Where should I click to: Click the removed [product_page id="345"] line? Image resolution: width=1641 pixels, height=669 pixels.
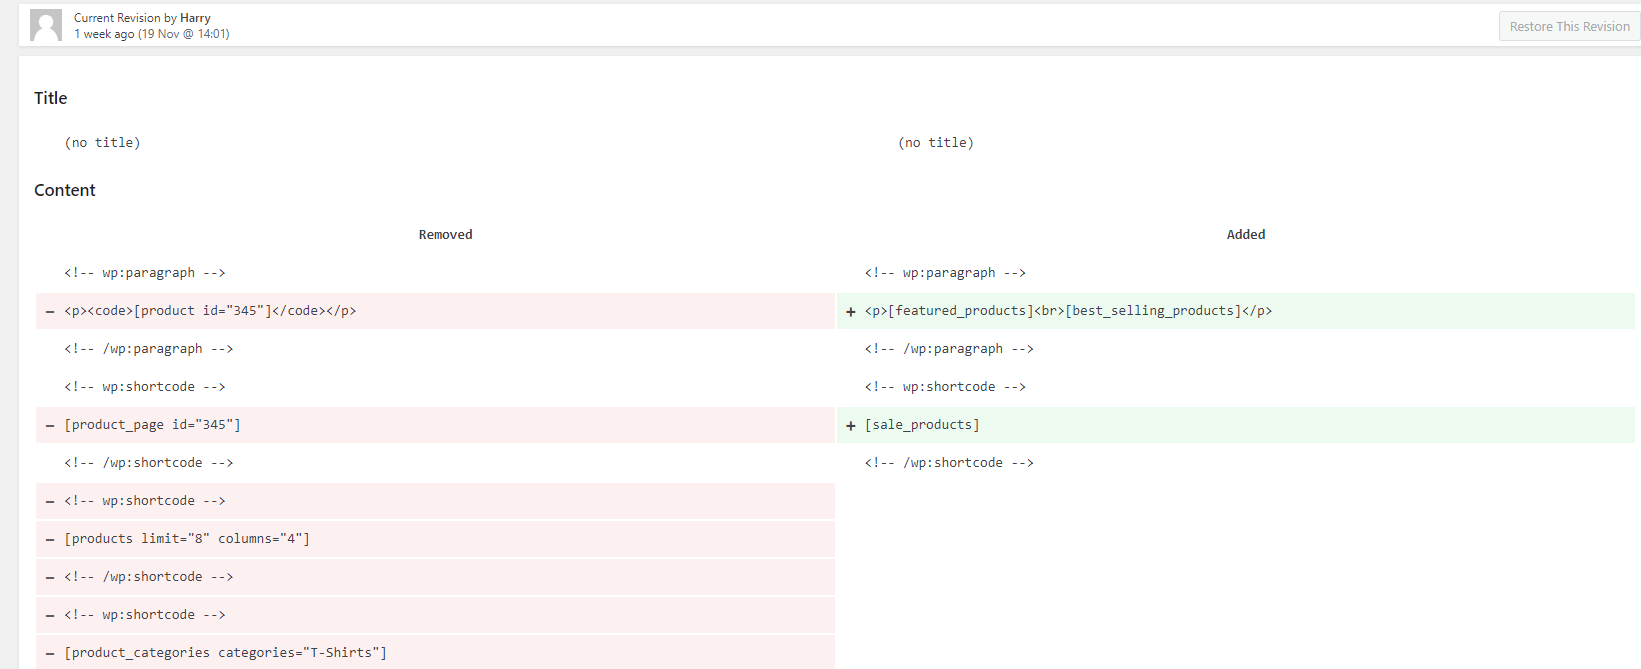pos(152,425)
